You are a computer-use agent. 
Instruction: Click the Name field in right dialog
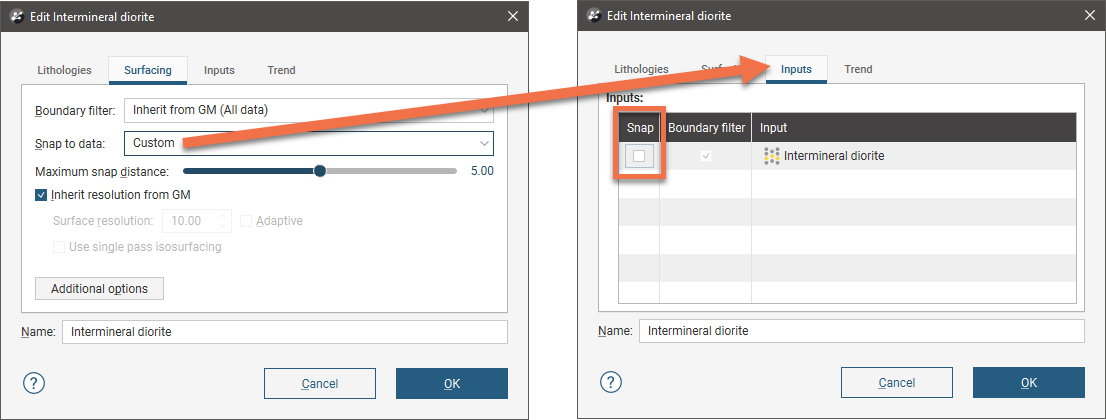(861, 331)
